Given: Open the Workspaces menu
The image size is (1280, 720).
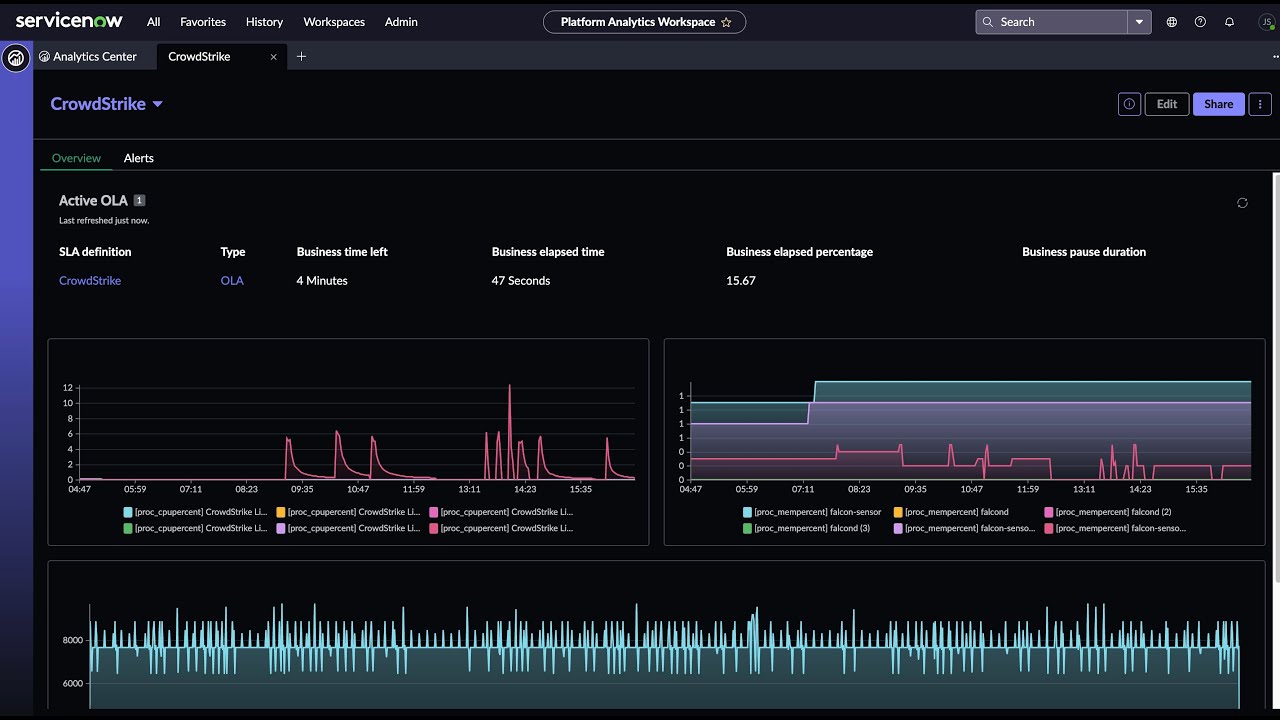Looking at the screenshot, I should pos(334,22).
